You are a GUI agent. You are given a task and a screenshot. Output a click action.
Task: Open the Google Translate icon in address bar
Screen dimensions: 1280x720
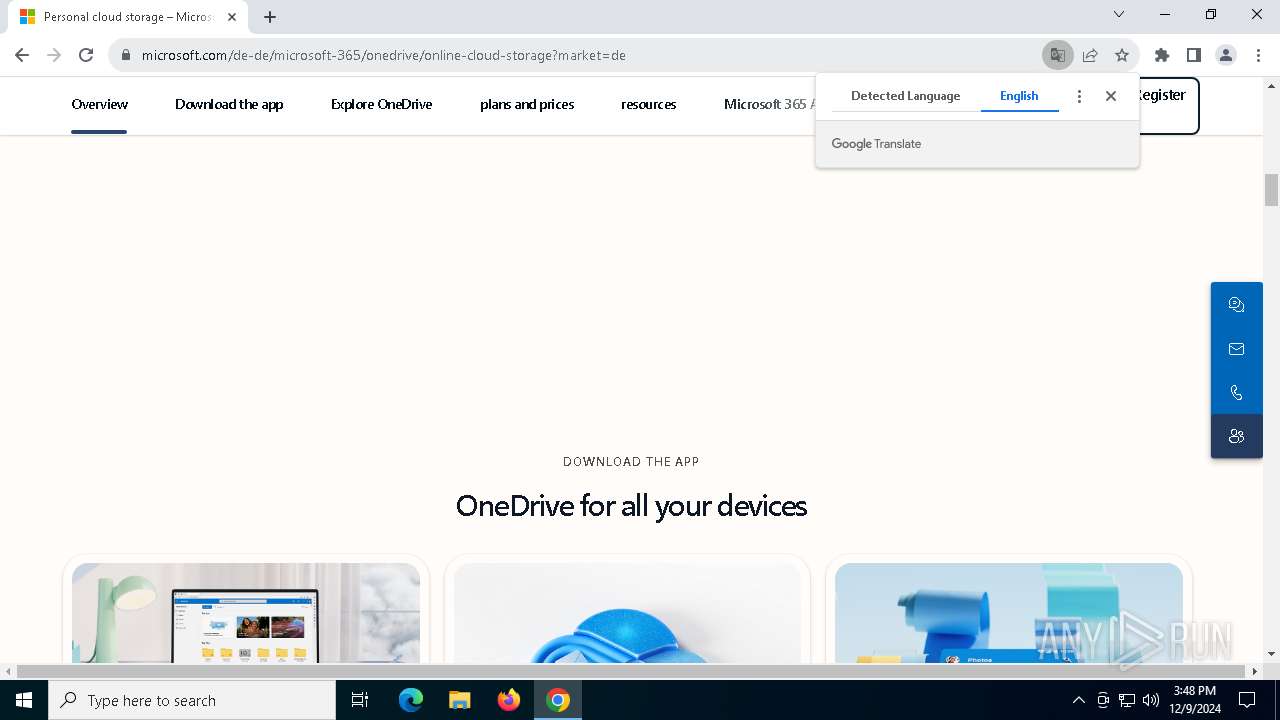pyautogui.click(x=1057, y=55)
